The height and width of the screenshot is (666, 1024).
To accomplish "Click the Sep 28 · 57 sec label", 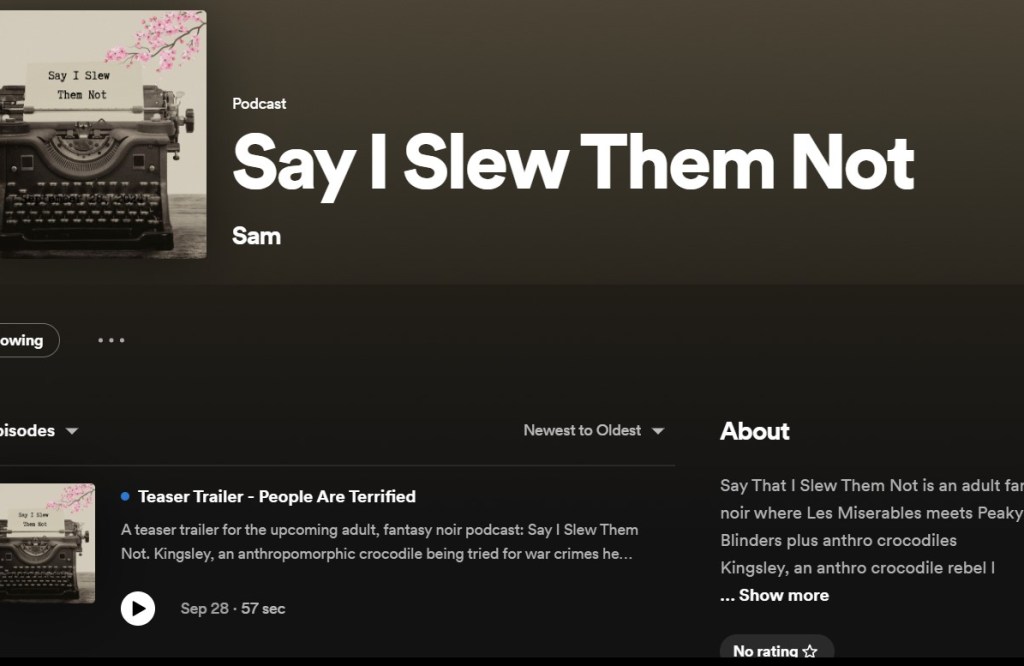I will (233, 608).
